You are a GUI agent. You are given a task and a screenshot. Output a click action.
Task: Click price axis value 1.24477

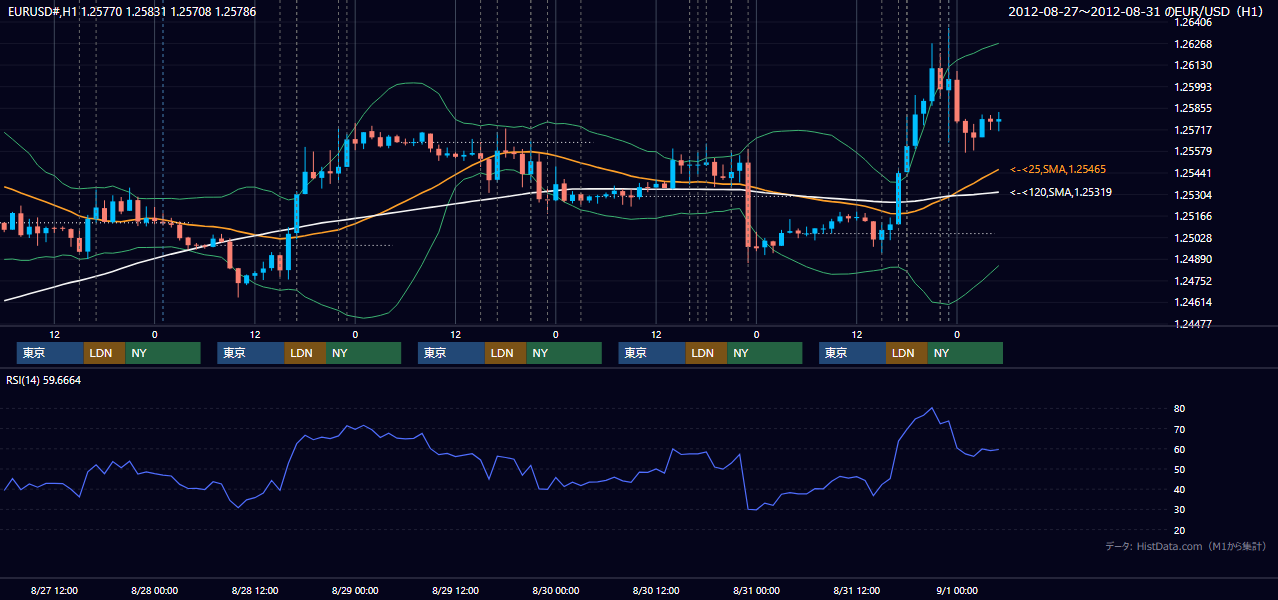1192,324
